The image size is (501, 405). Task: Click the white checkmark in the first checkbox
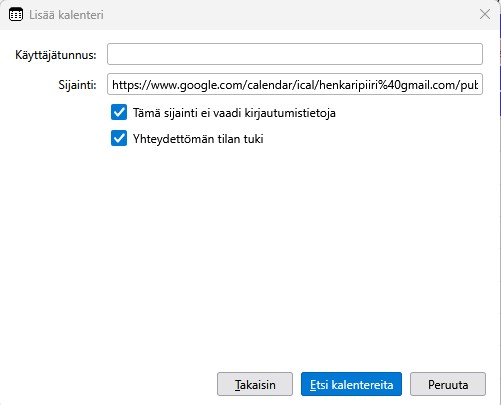pos(119,112)
